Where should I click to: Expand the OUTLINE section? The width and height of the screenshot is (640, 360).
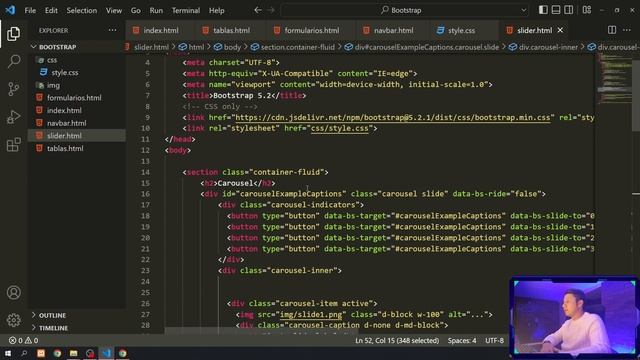(x=52, y=316)
